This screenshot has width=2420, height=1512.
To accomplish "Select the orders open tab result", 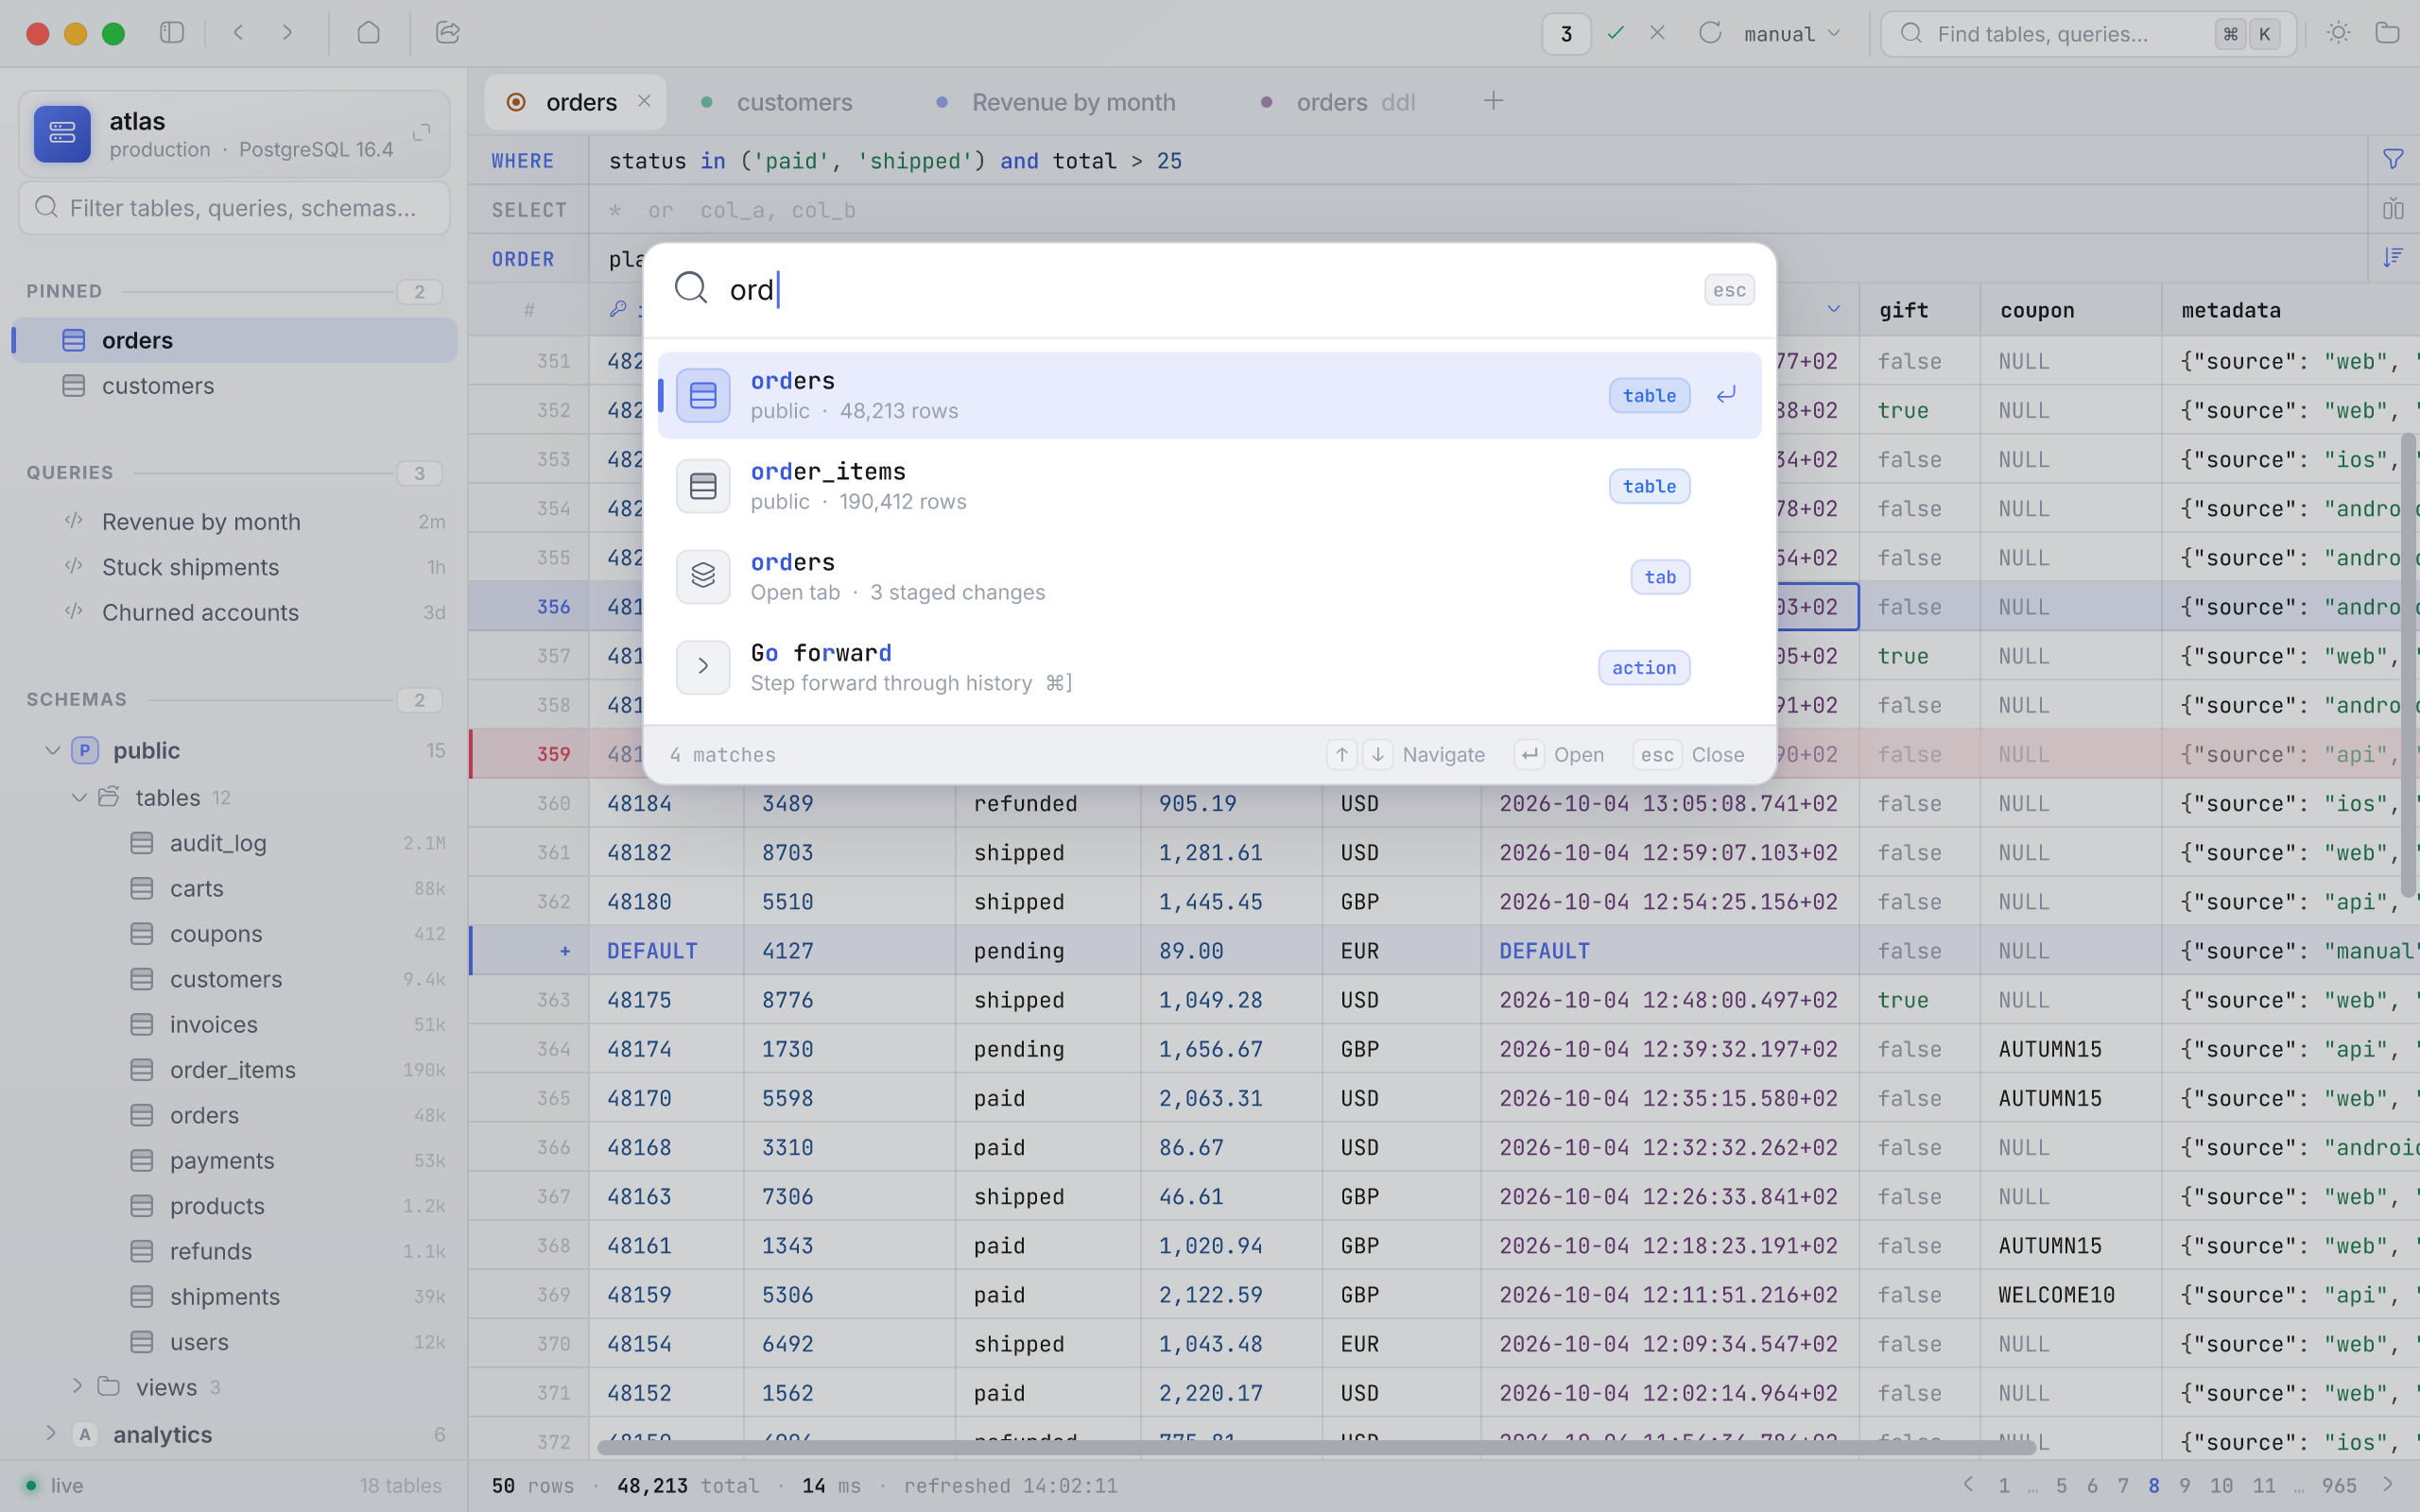I will (x=1209, y=577).
